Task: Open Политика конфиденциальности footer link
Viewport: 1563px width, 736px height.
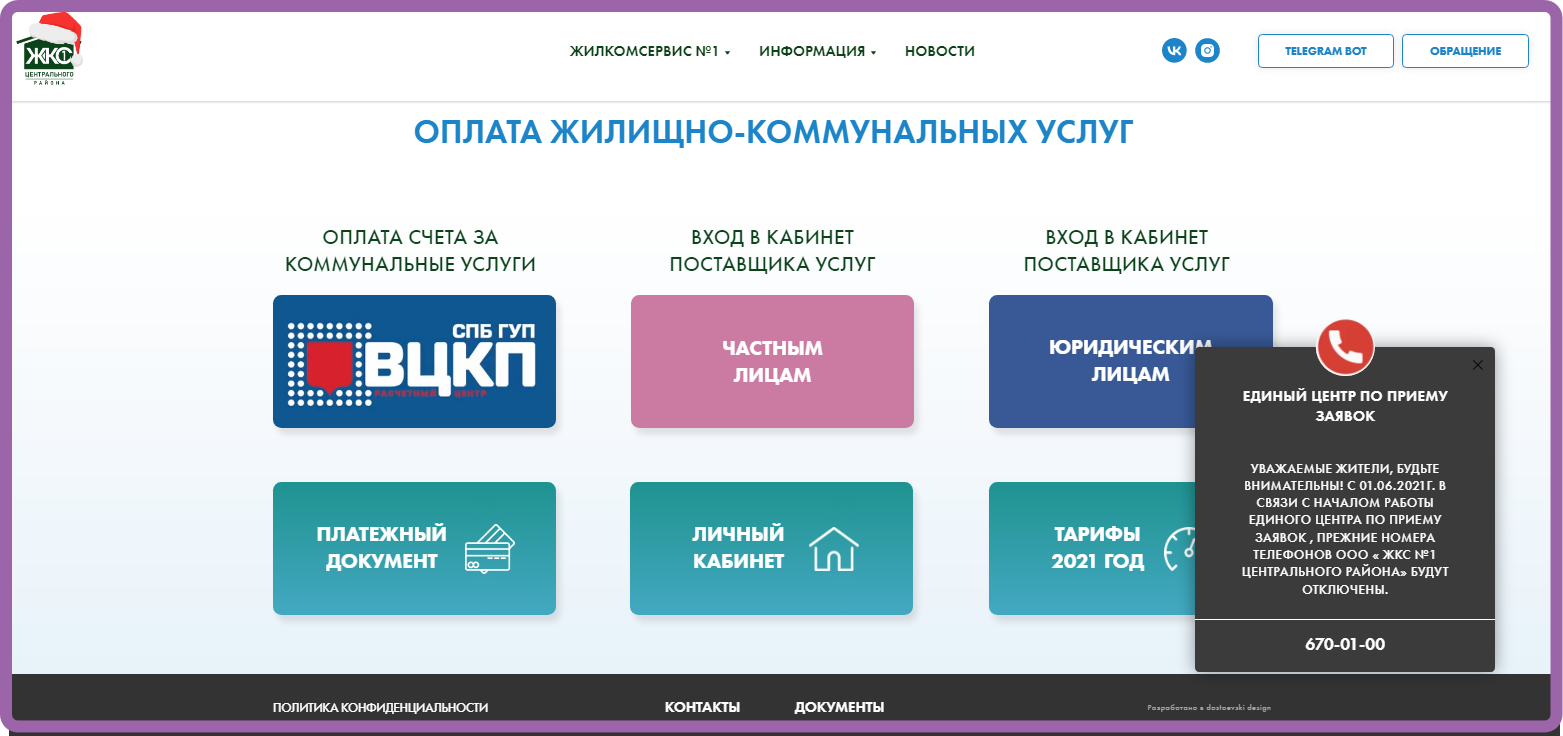Action: (x=380, y=707)
